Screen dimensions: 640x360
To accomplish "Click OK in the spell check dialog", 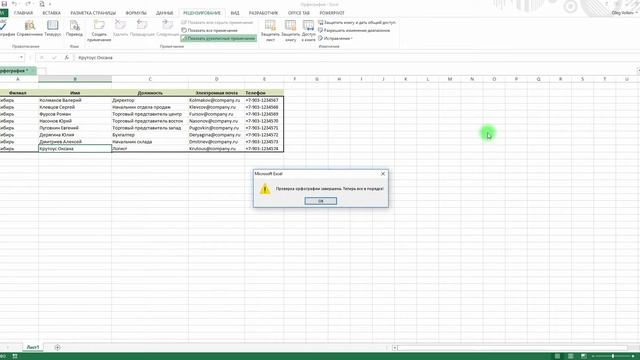I will click(320, 201).
